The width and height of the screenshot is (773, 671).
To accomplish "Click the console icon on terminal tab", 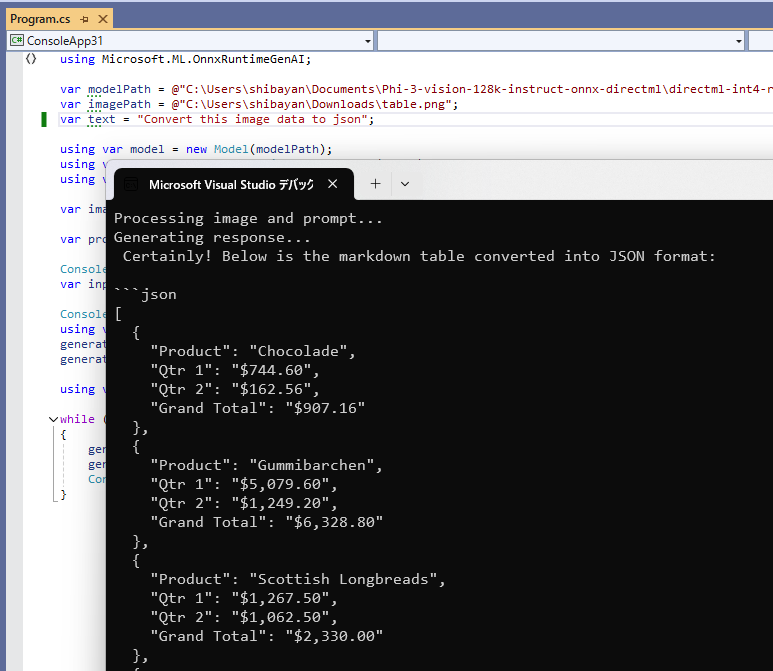I will [131, 184].
